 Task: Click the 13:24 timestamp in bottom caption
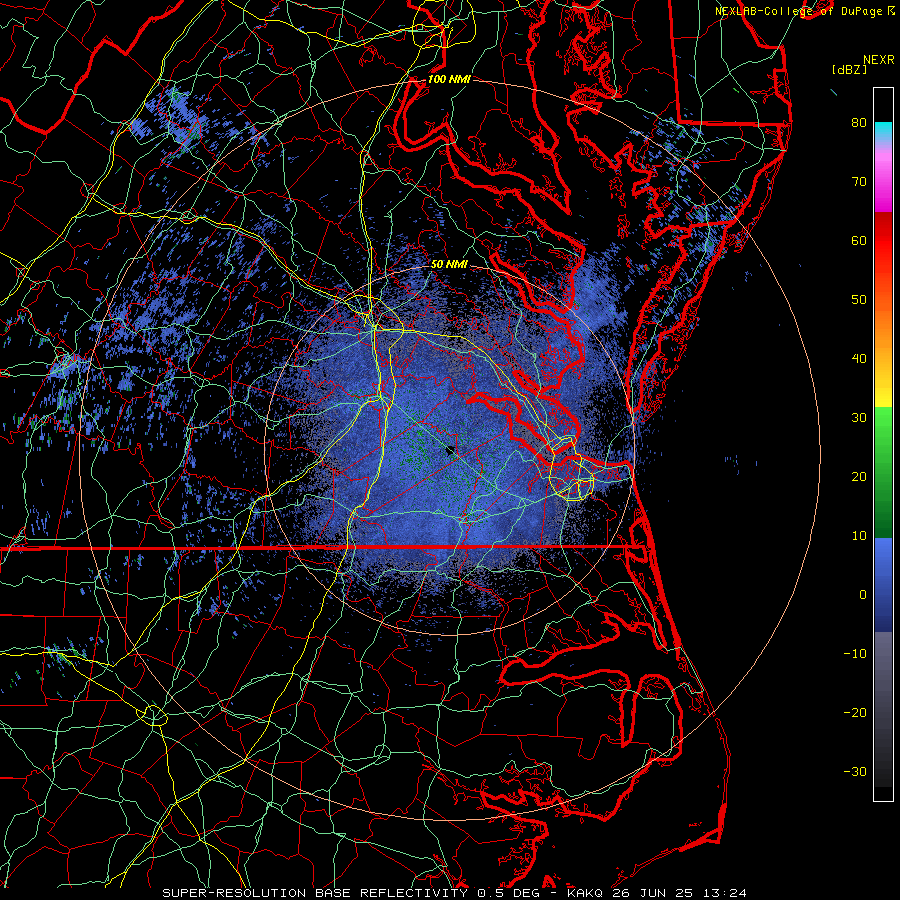click(726, 893)
